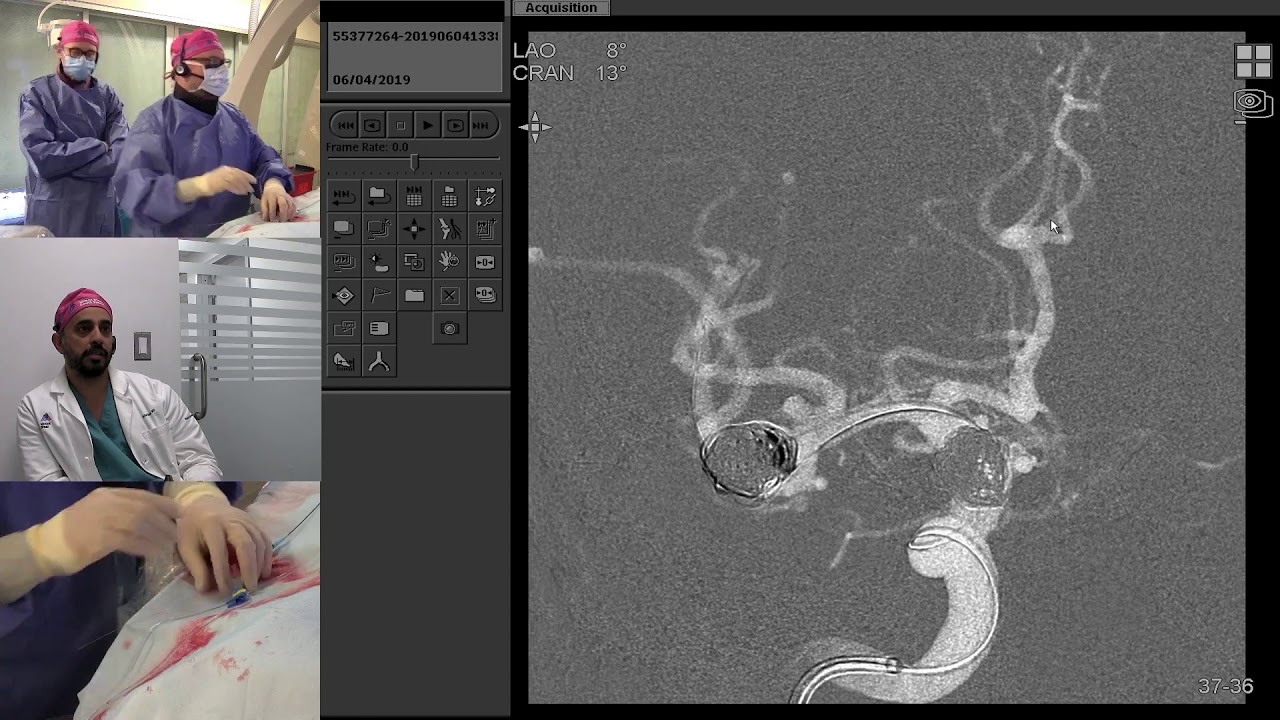Click the vessel bifurcation analysis icon
This screenshot has height=720, width=1280.
click(x=378, y=361)
